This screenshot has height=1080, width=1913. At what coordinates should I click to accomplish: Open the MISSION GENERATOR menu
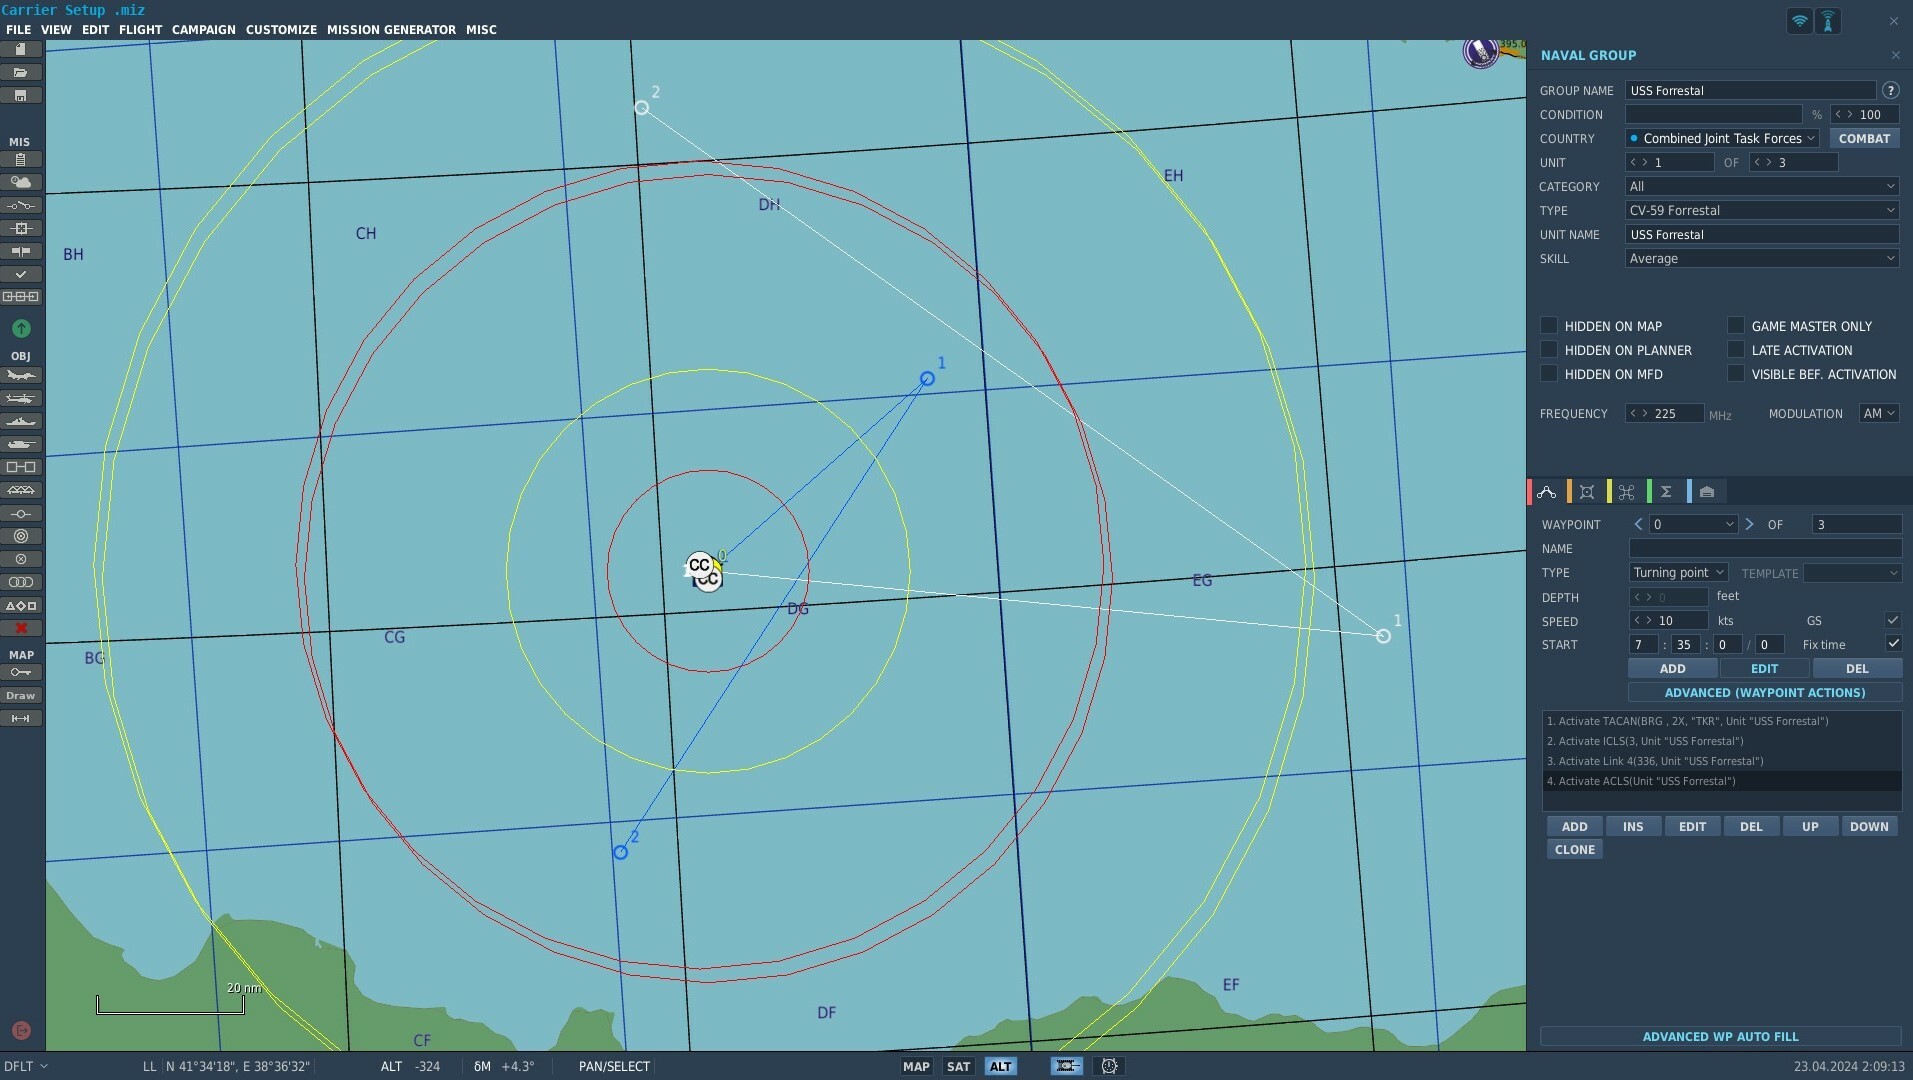391,30
